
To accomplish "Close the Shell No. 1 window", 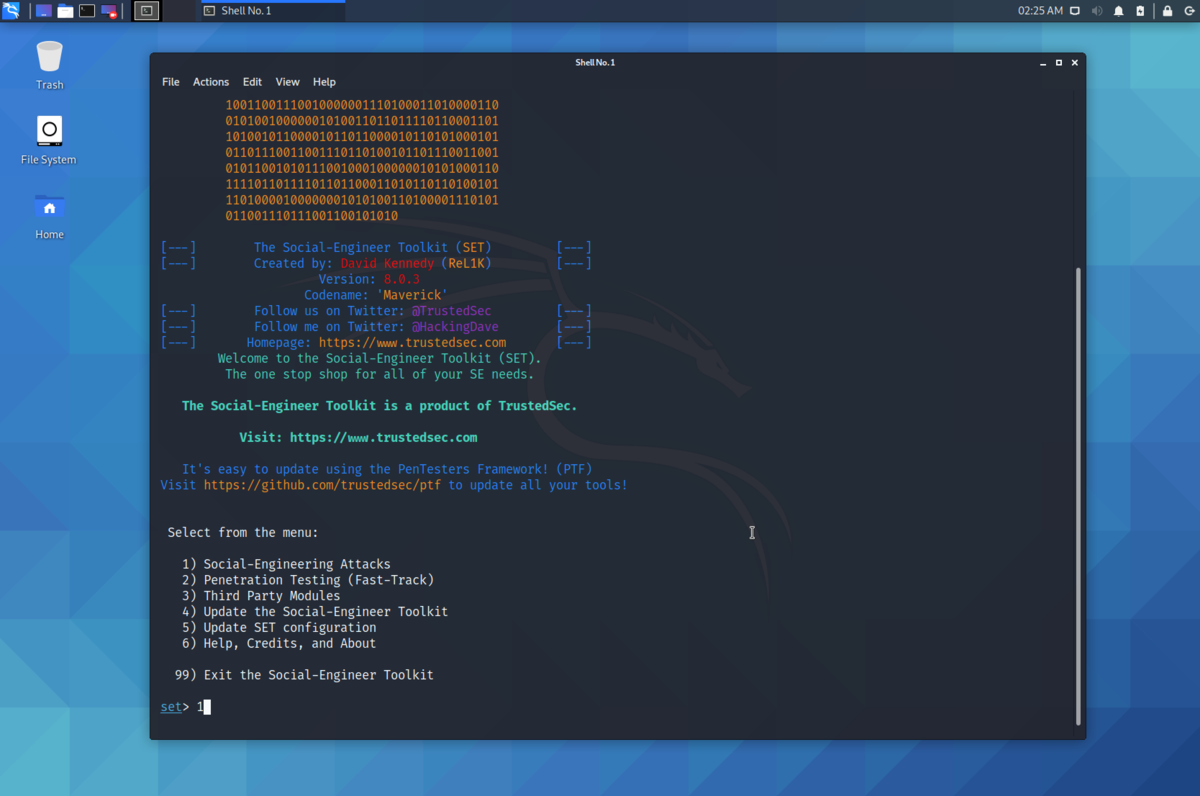I will [1075, 62].
